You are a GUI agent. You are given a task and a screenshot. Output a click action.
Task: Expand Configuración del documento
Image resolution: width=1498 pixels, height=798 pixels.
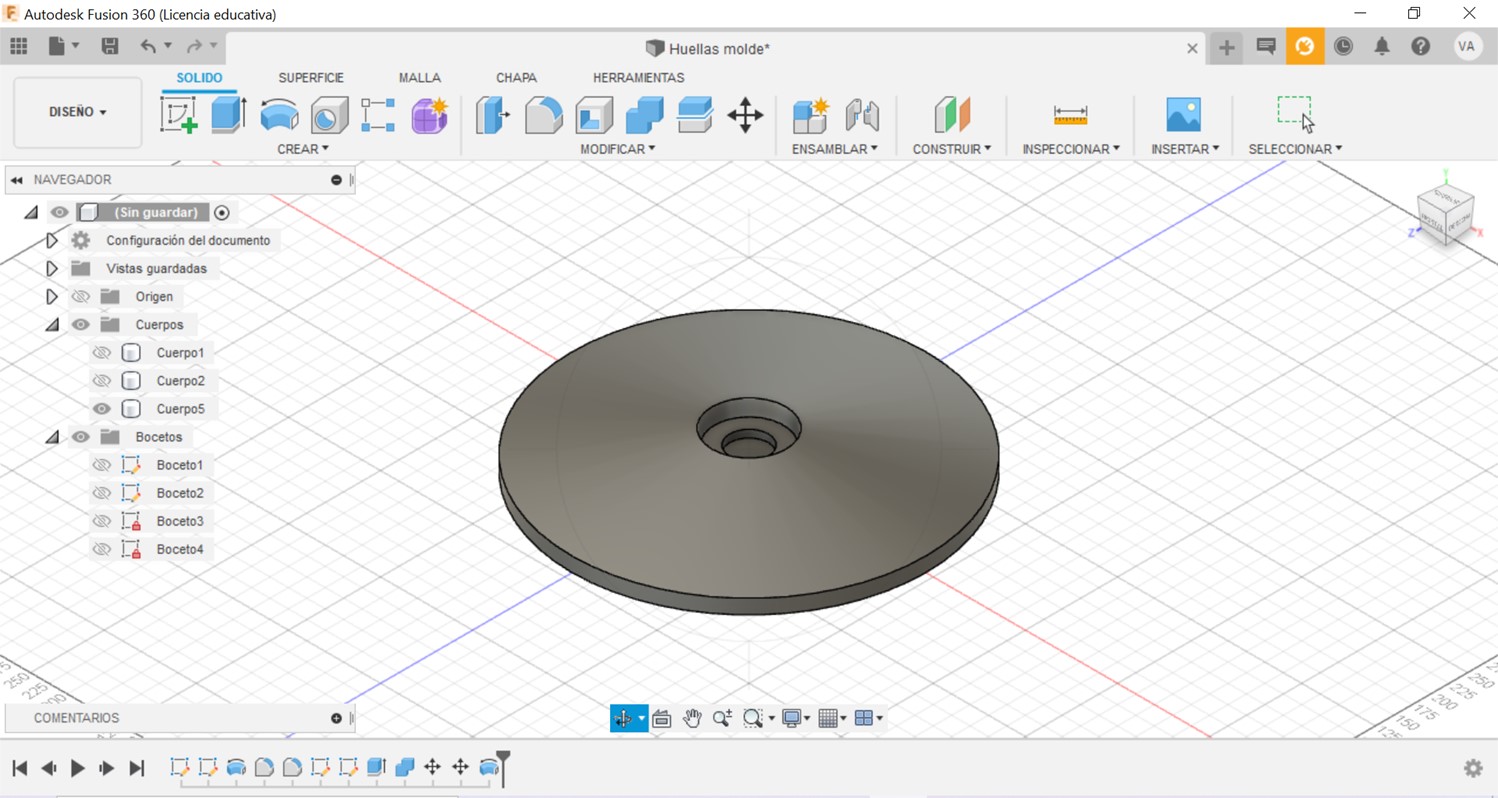pyautogui.click(x=52, y=240)
